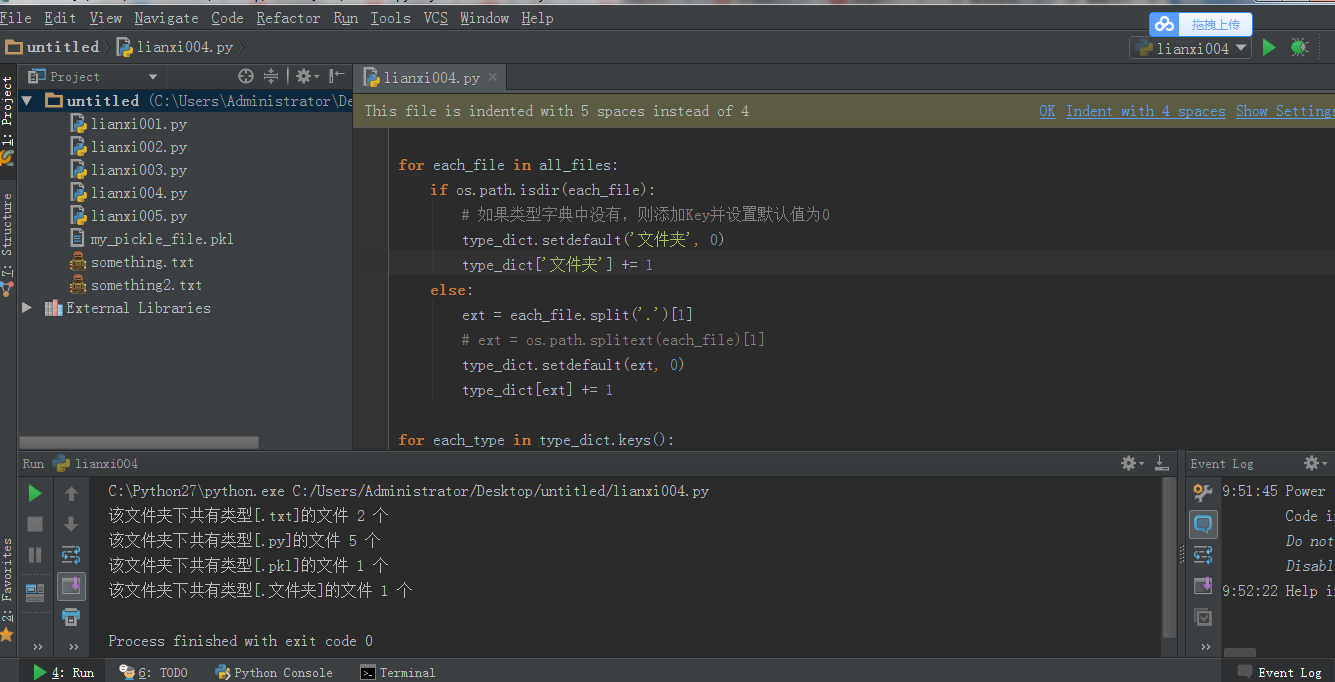Expand External Libraries node
Screen dimensions: 1335x682
(x=27, y=308)
